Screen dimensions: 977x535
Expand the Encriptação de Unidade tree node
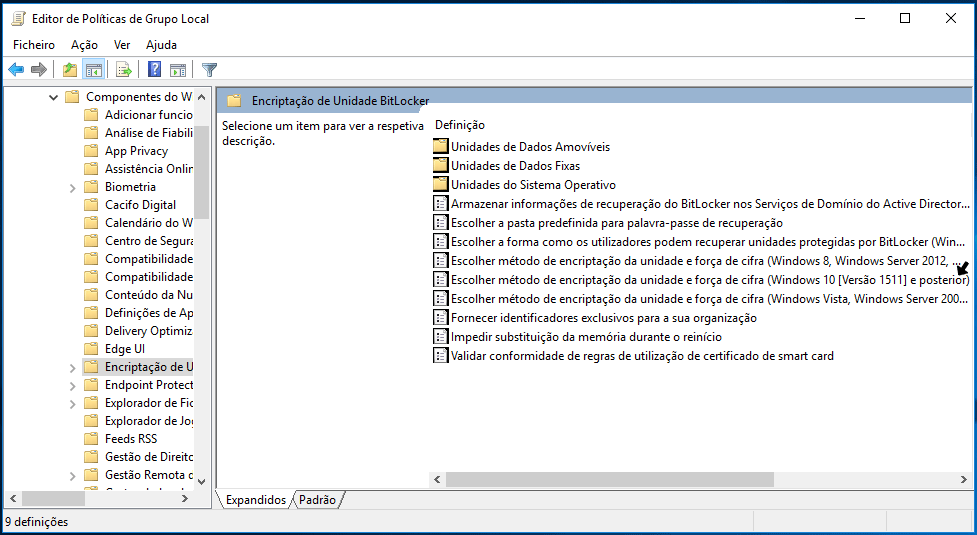(x=72, y=367)
